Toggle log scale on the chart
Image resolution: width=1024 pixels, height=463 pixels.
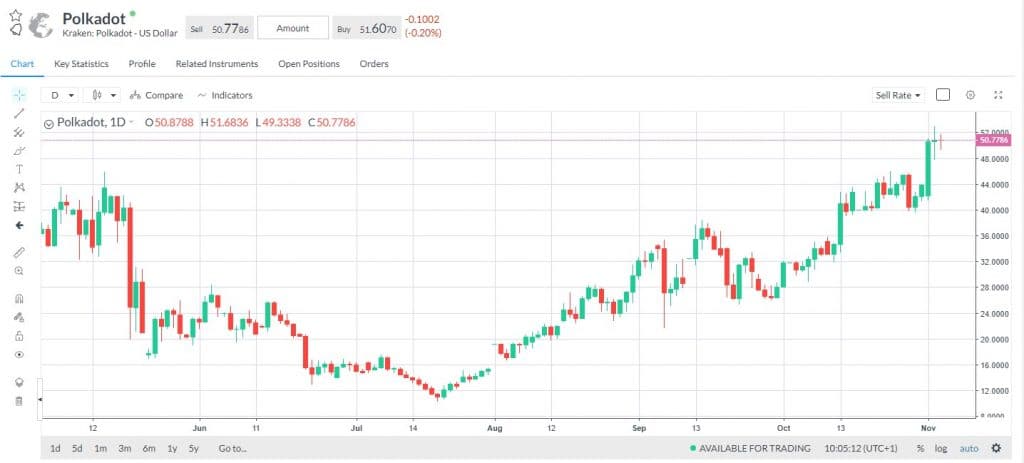(x=940, y=449)
